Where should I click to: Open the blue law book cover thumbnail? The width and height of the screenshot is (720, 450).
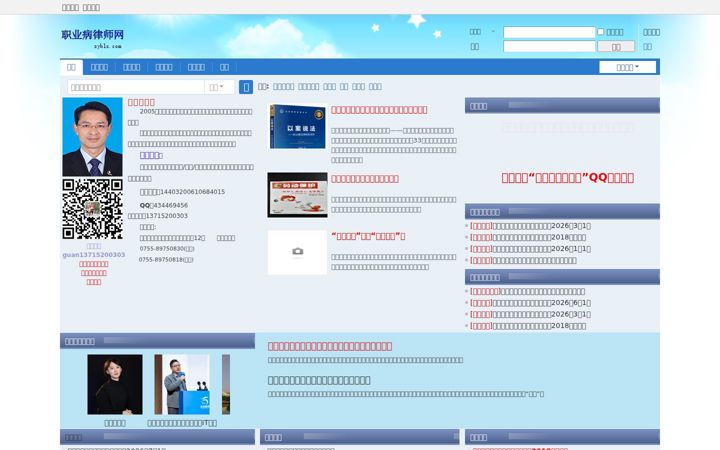coord(297,126)
